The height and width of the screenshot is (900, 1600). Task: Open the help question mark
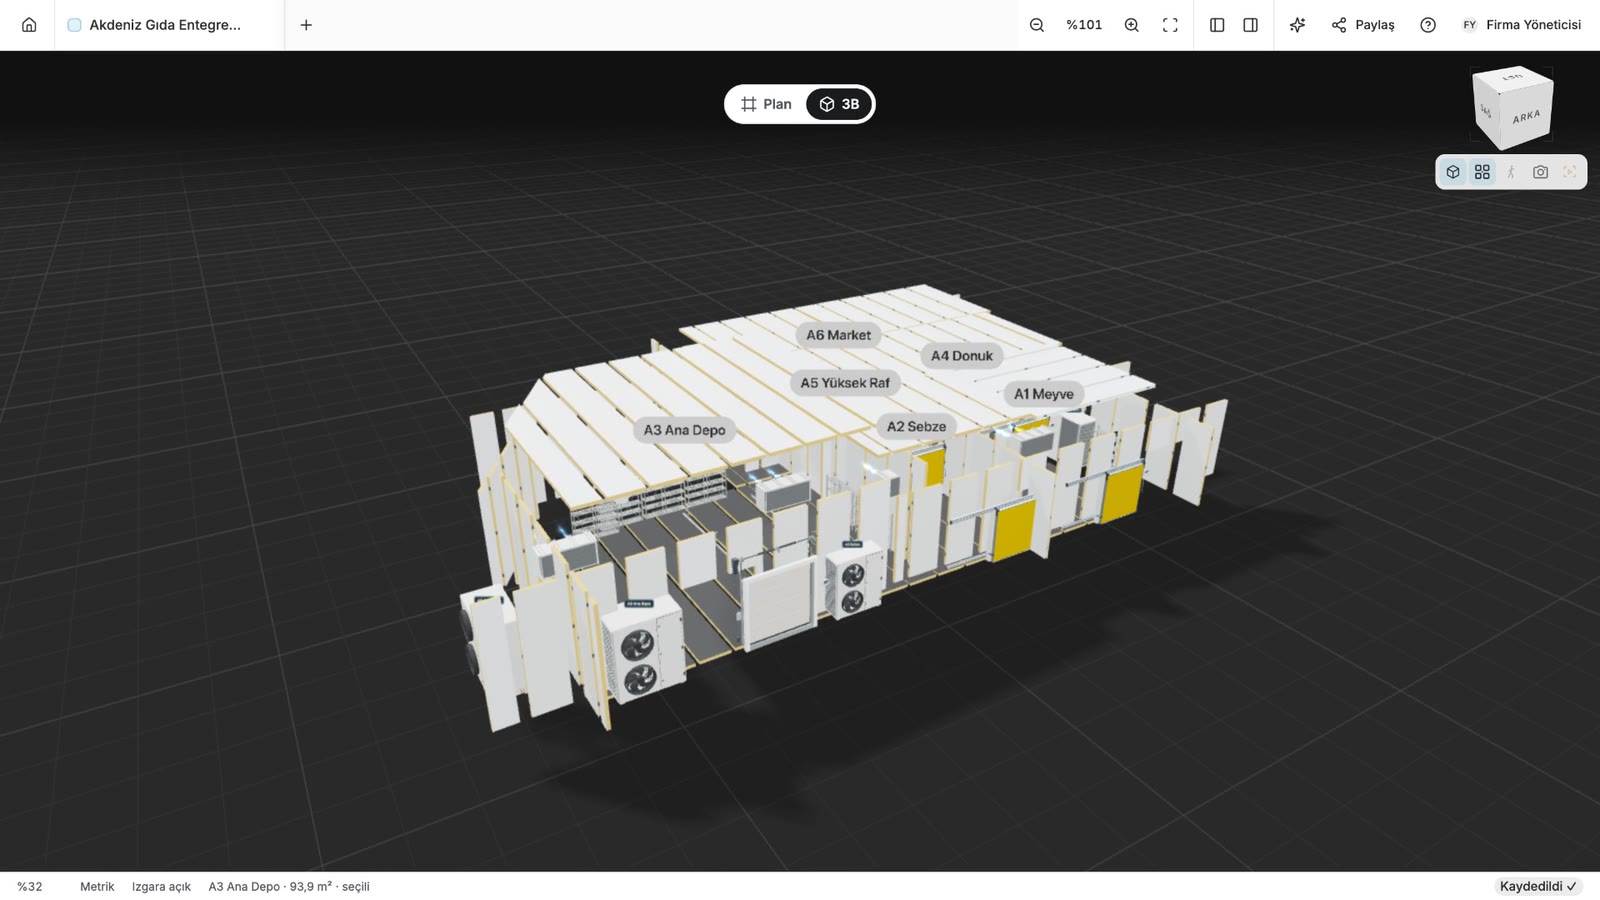tap(1428, 25)
